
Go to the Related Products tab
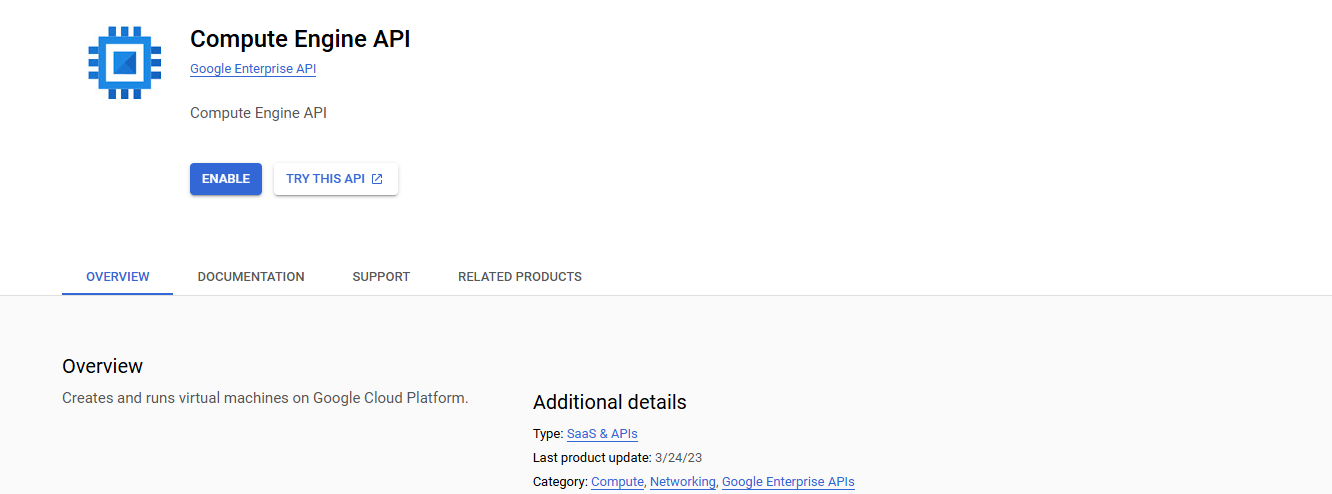pyautogui.click(x=520, y=277)
